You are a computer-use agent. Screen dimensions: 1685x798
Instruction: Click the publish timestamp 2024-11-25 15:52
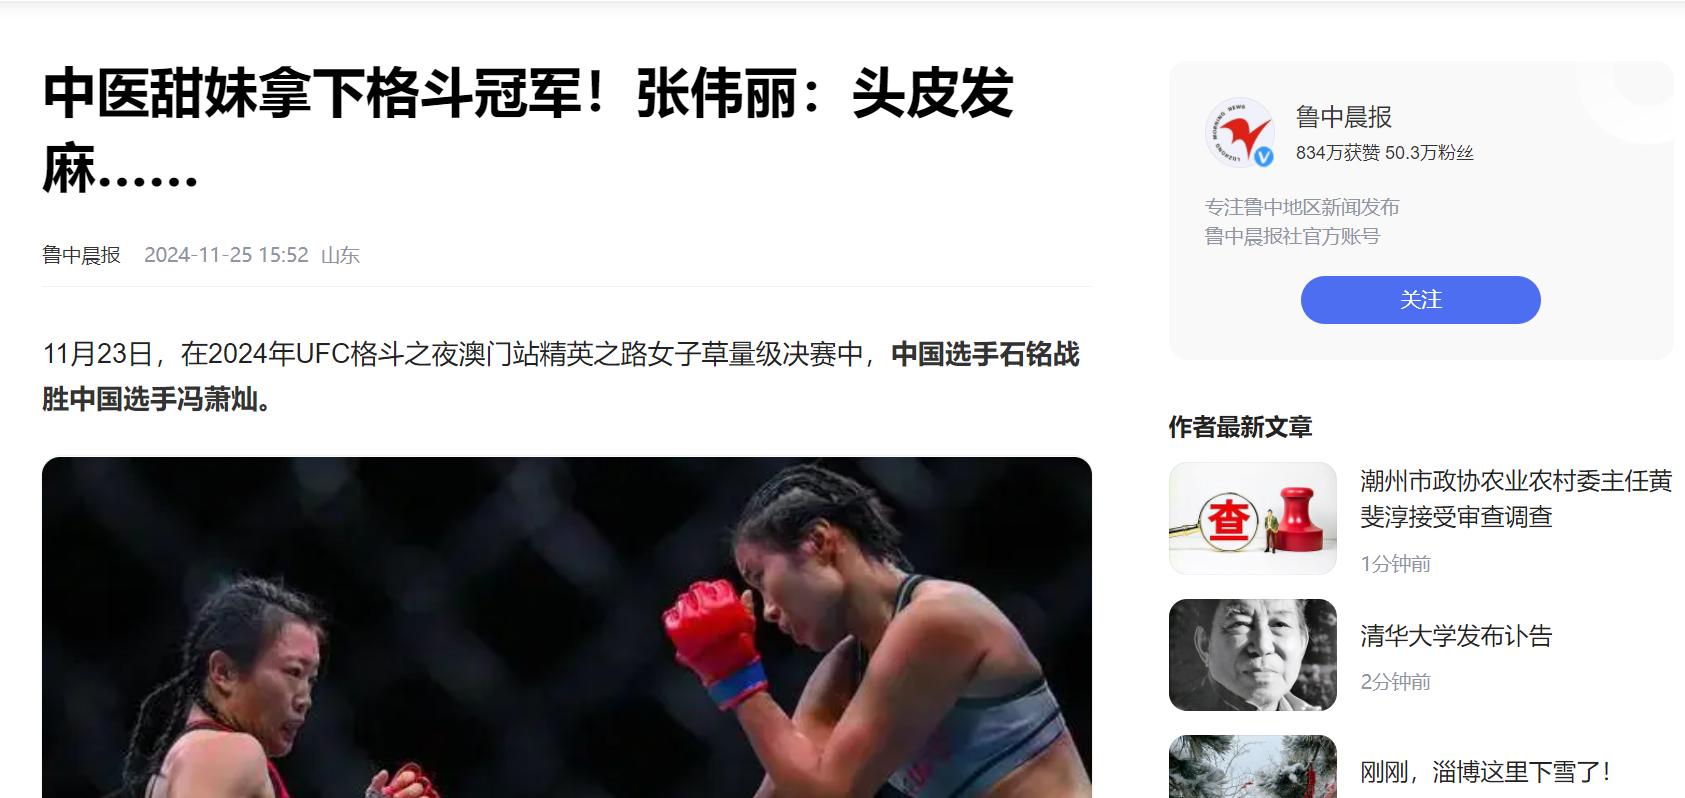click(x=226, y=255)
